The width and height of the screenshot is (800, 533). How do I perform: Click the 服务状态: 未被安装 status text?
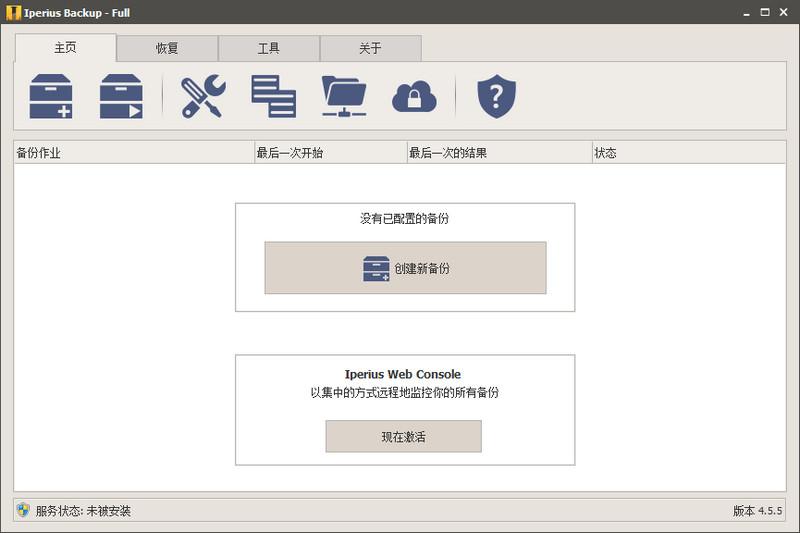click(83, 511)
